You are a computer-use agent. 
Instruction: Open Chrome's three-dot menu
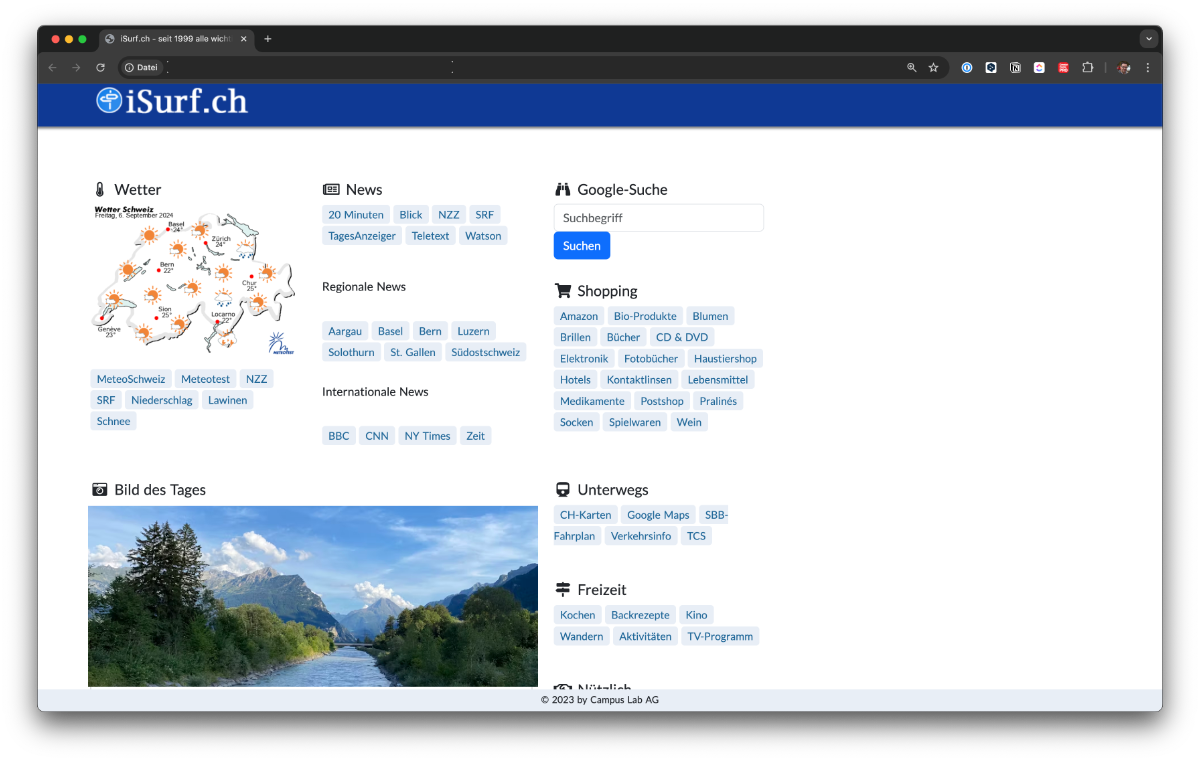[1148, 67]
